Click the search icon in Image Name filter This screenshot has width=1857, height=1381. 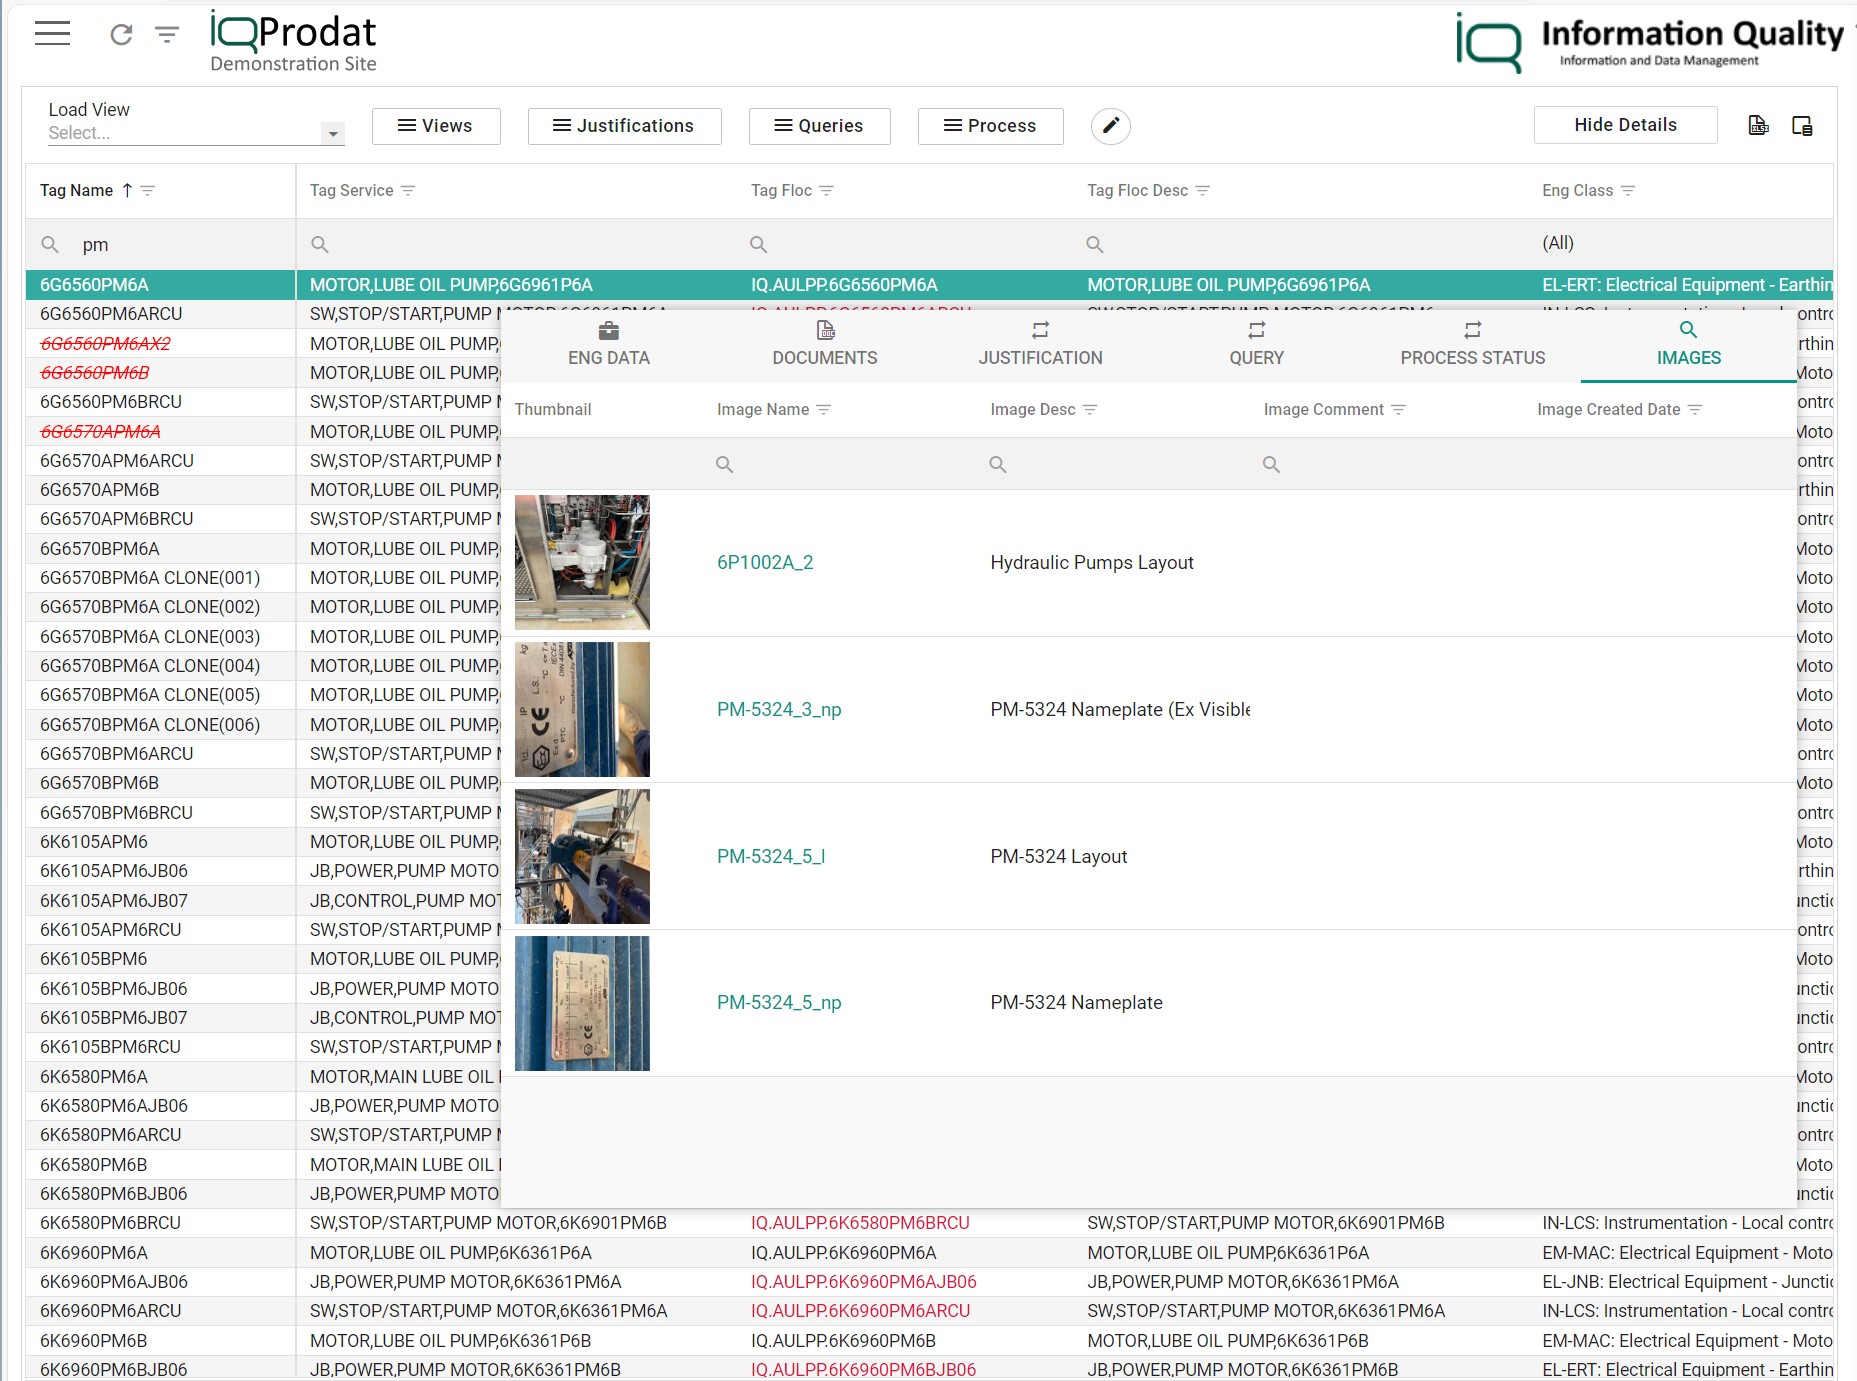(725, 464)
